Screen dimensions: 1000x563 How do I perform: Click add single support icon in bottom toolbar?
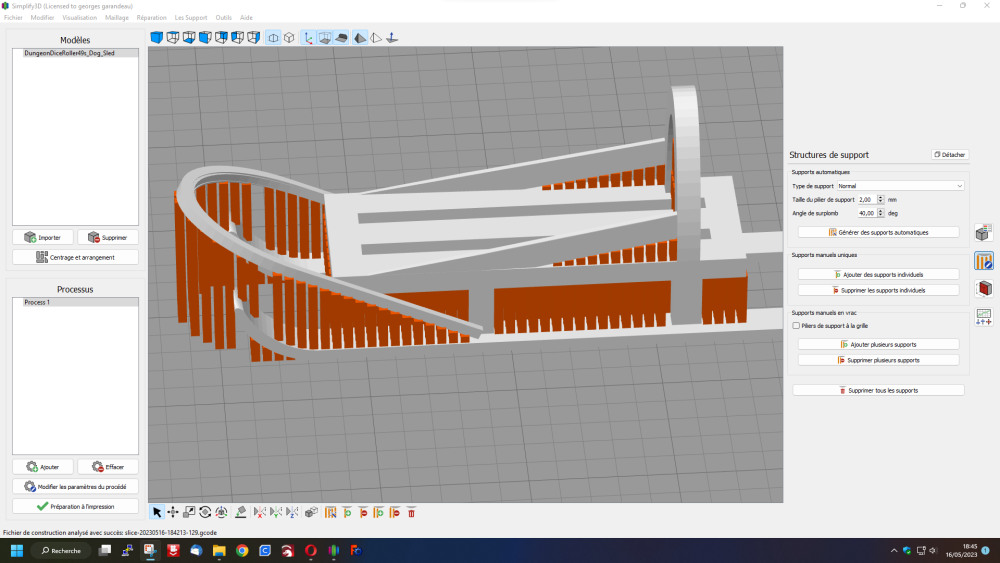coord(347,512)
